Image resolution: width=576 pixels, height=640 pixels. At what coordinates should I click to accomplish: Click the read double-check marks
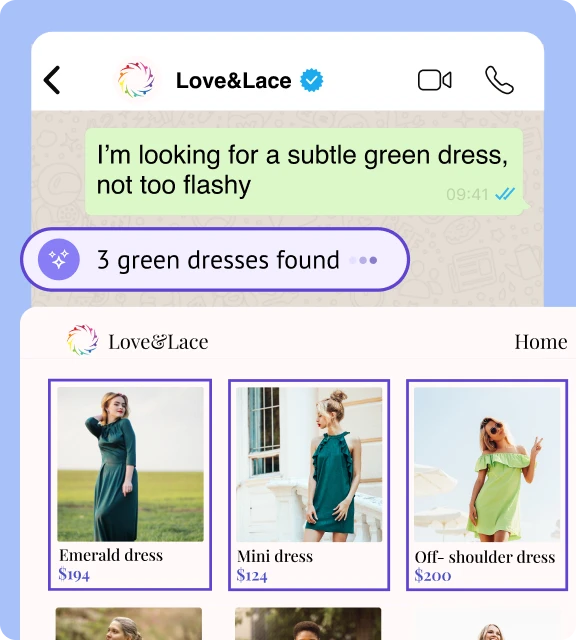point(505,194)
